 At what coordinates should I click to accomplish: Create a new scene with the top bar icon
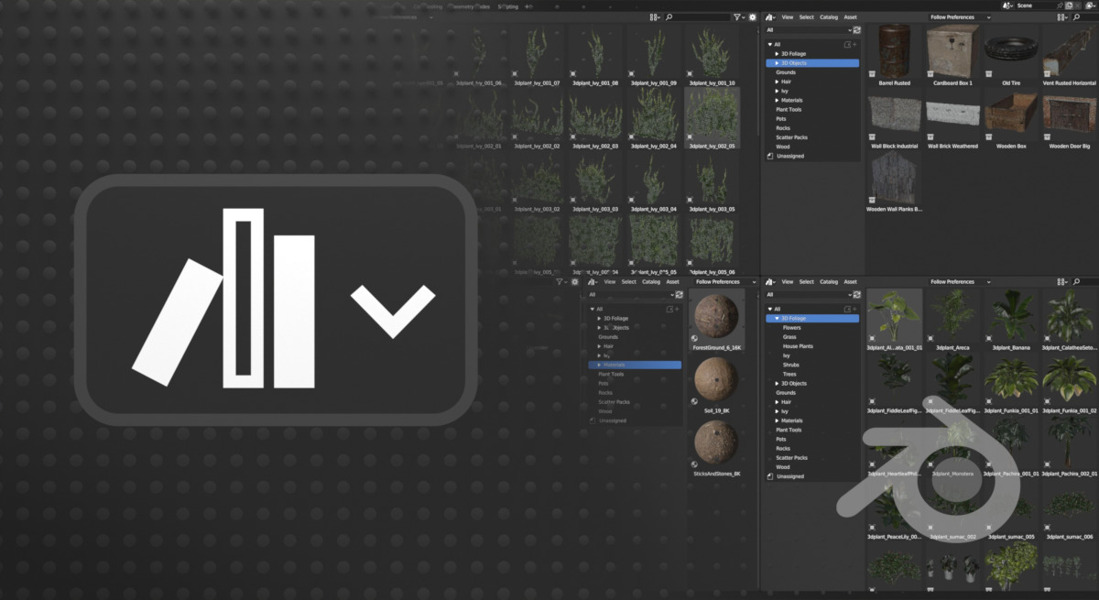point(1069,5)
